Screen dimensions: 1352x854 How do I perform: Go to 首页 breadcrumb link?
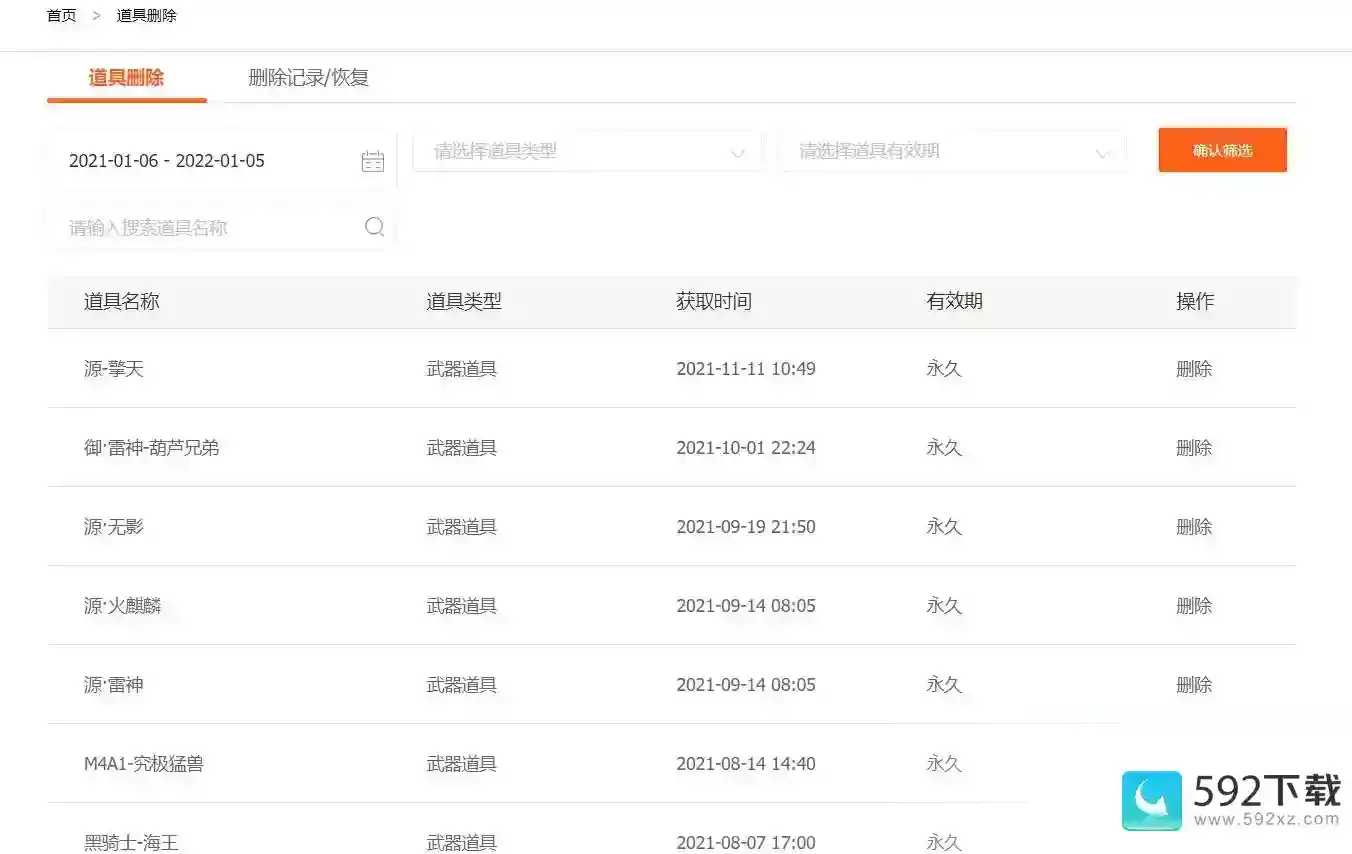pos(62,16)
